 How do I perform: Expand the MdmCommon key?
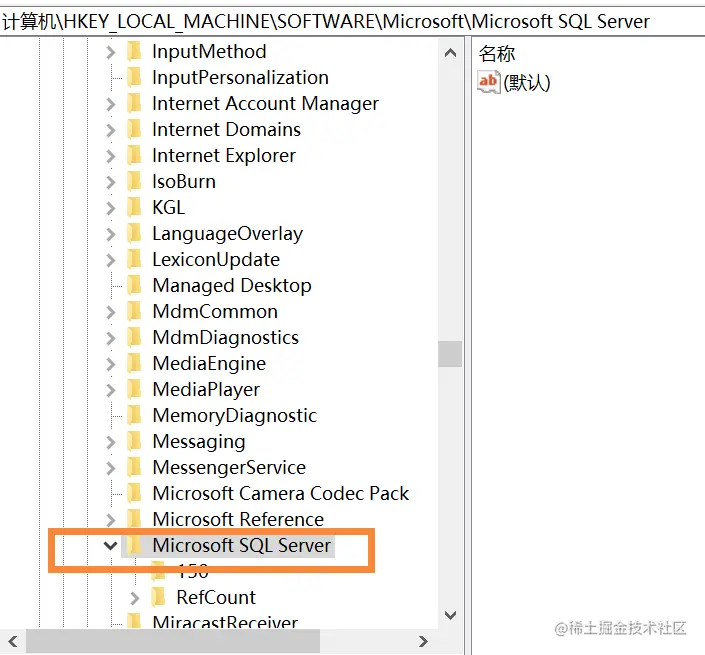(x=111, y=312)
